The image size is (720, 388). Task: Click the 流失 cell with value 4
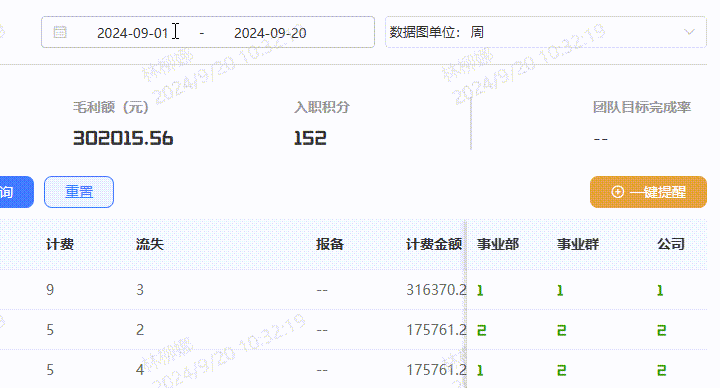[x=140, y=370]
